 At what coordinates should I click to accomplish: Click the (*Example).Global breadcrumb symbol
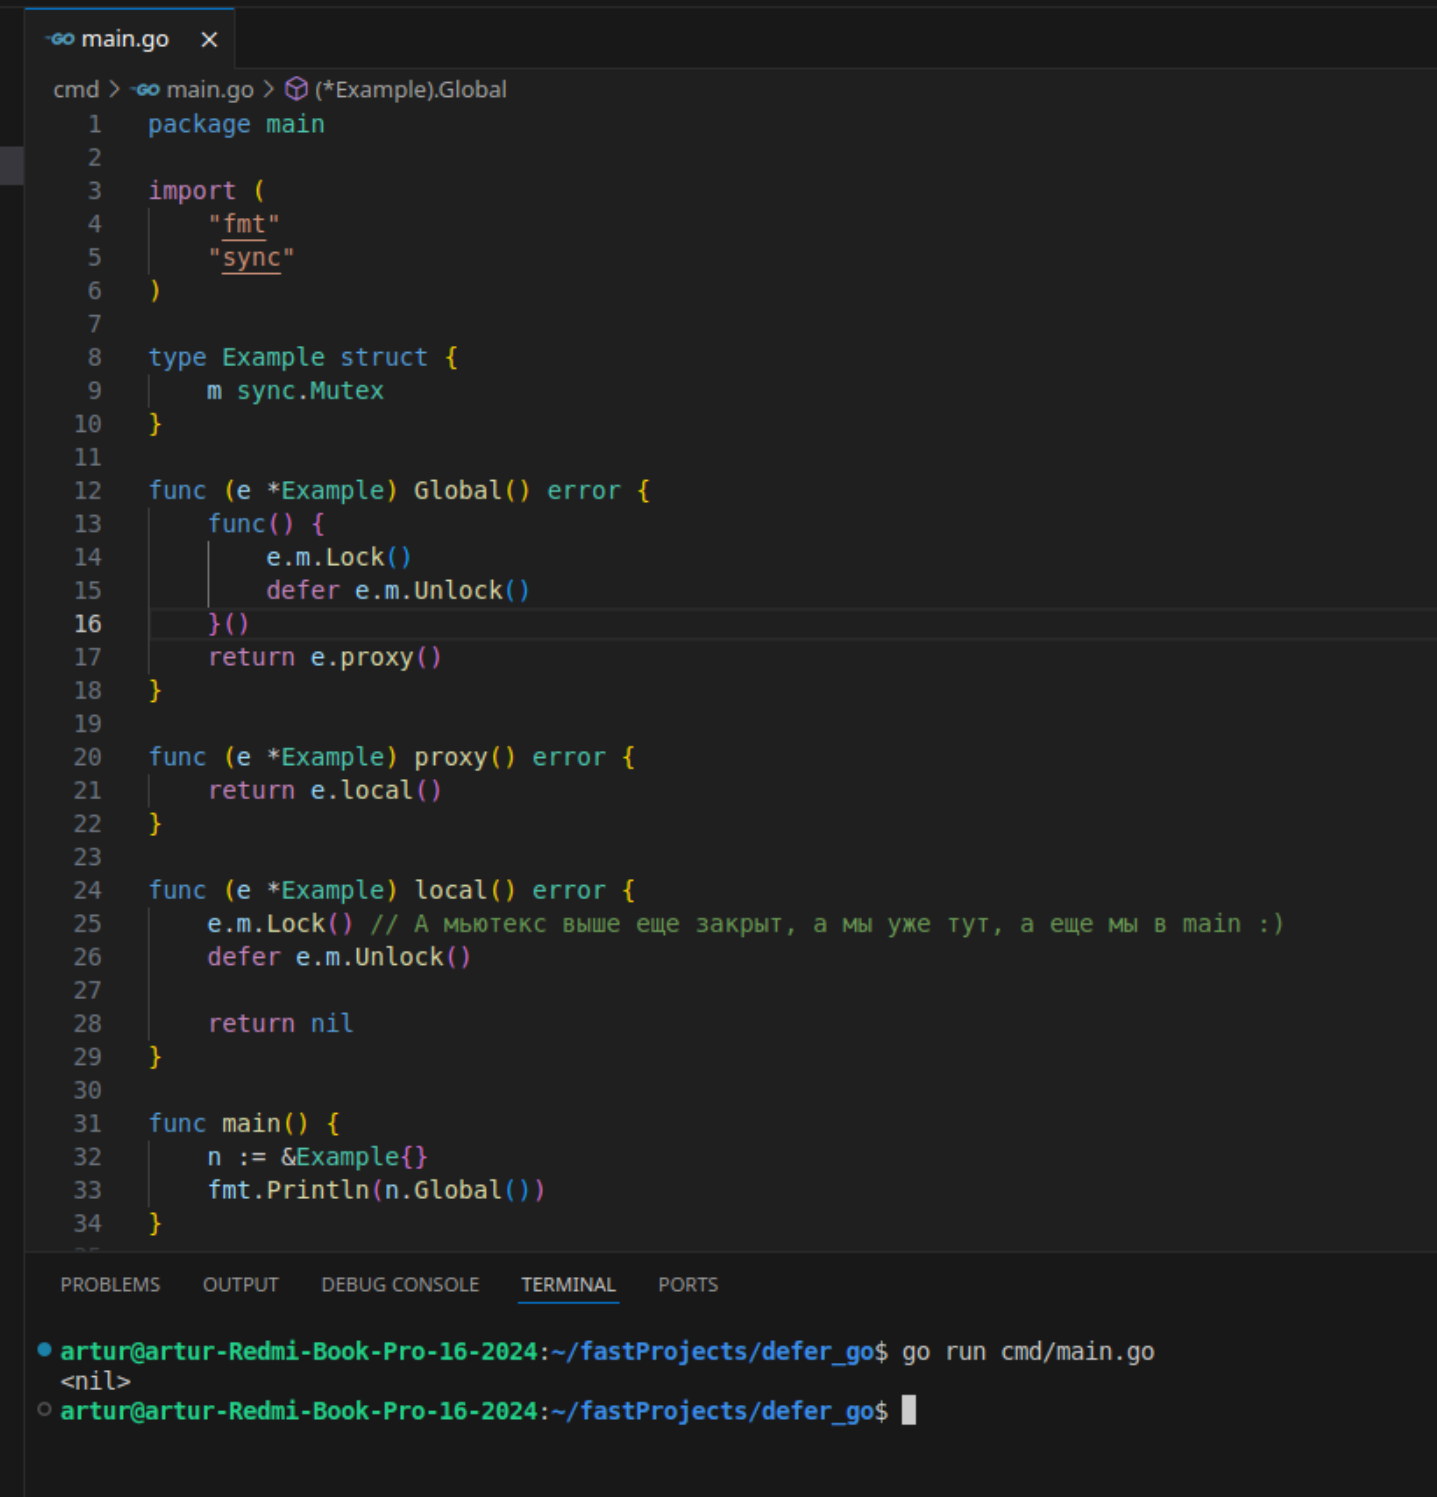click(x=410, y=89)
